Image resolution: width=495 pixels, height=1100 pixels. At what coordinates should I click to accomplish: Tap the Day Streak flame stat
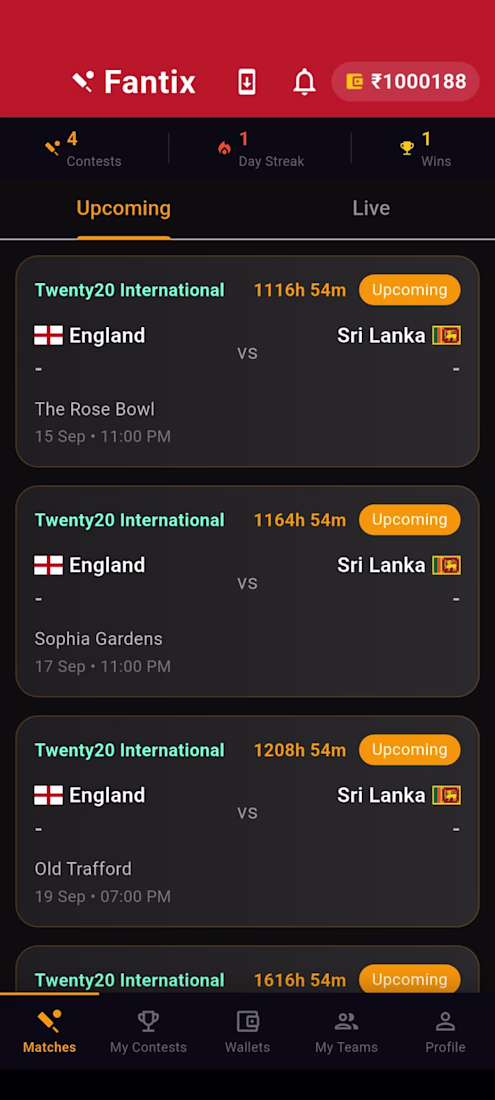click(260, 149)
